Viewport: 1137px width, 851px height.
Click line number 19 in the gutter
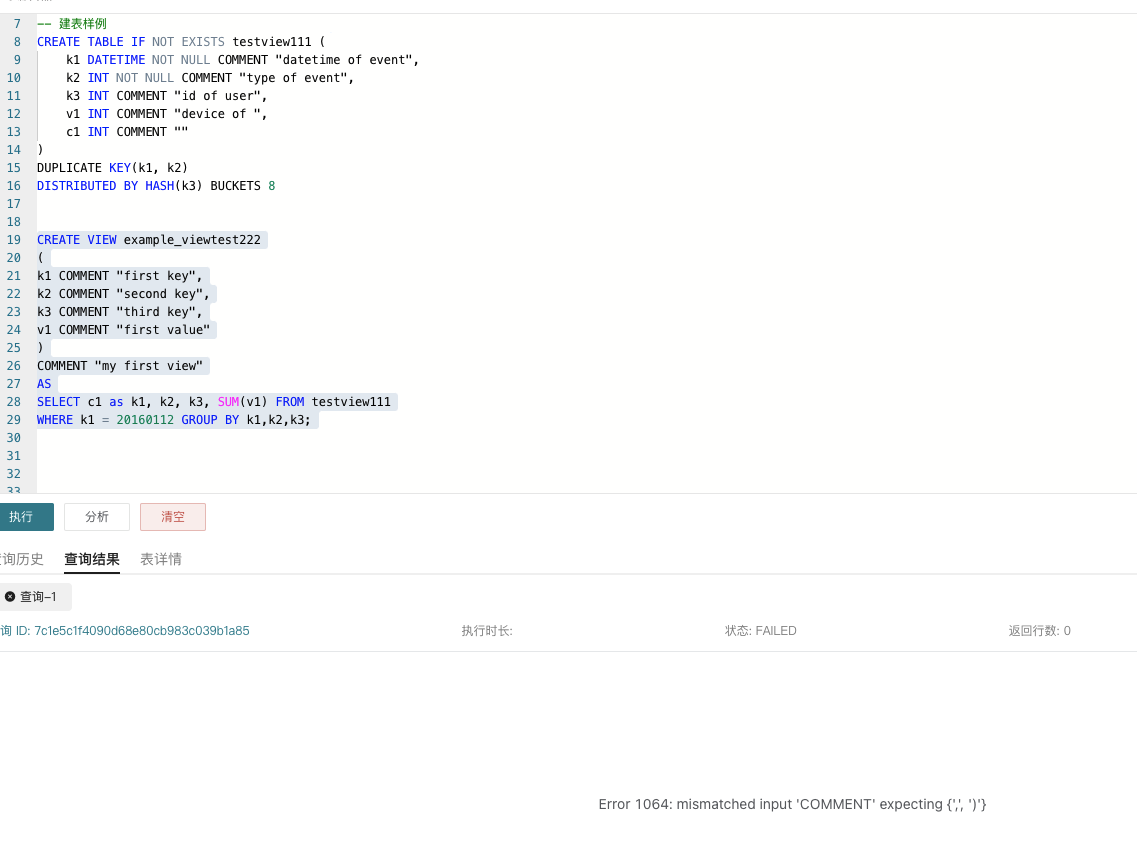[x=14, y=240]
